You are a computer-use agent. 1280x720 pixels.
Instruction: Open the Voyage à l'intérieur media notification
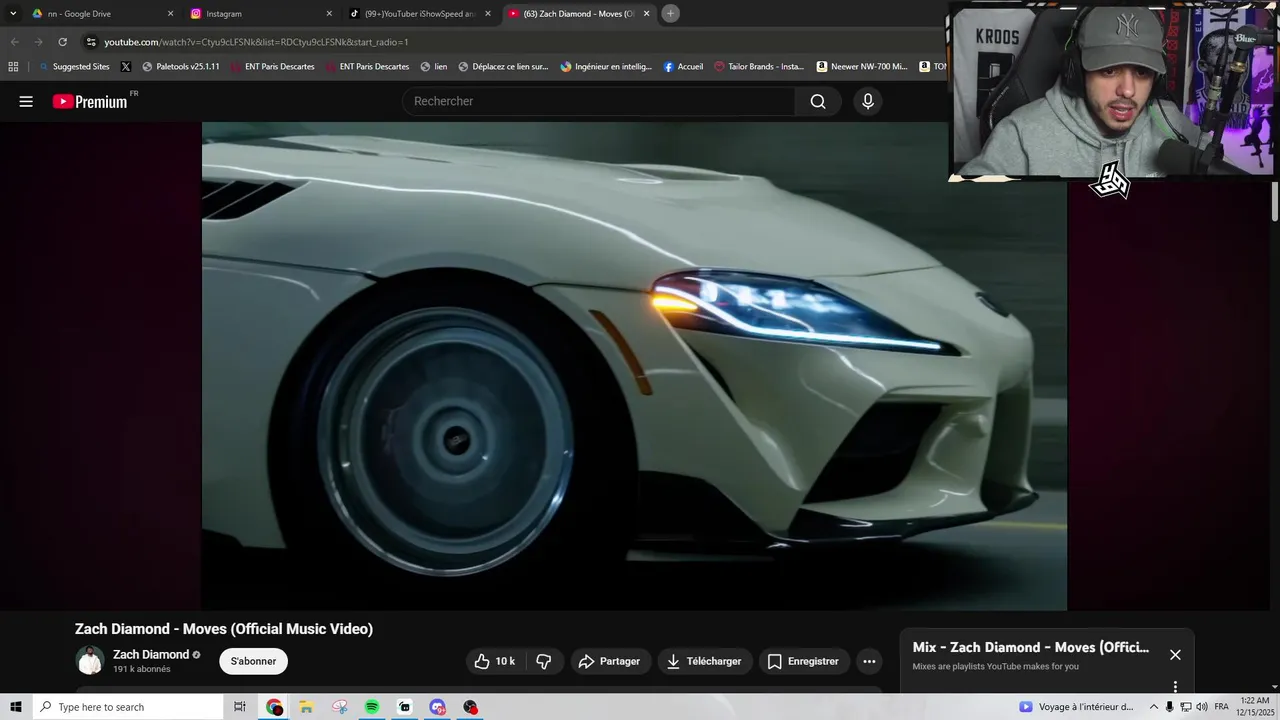pos(1076,707)
